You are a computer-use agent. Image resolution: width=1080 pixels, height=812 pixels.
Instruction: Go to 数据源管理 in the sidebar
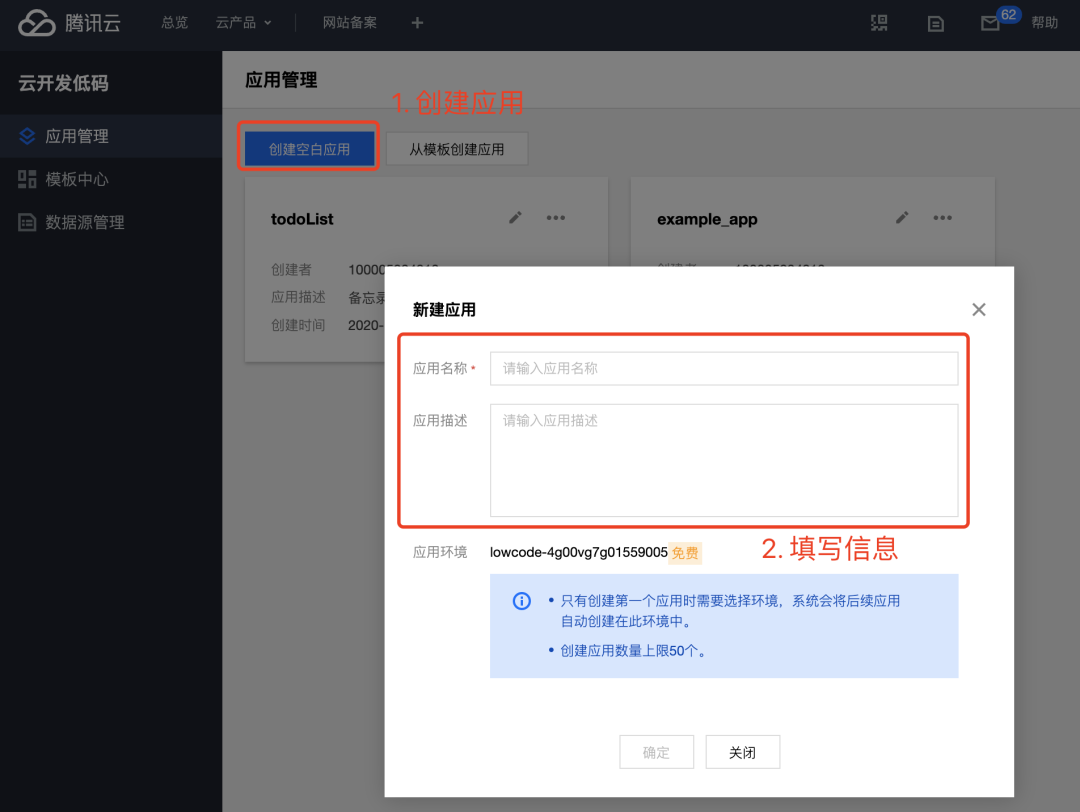coord(111,222)
